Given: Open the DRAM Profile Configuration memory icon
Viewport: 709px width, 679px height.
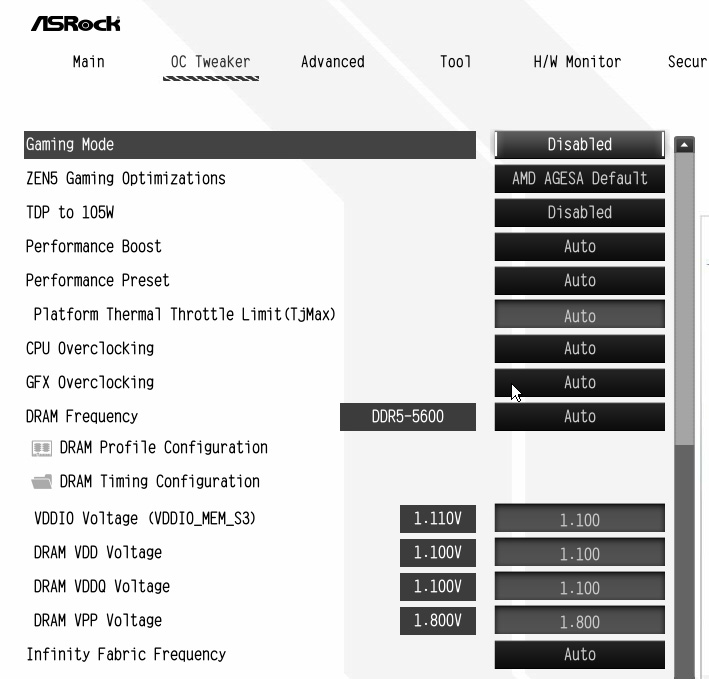Looking at the screenshot, I should pos(42,448).
